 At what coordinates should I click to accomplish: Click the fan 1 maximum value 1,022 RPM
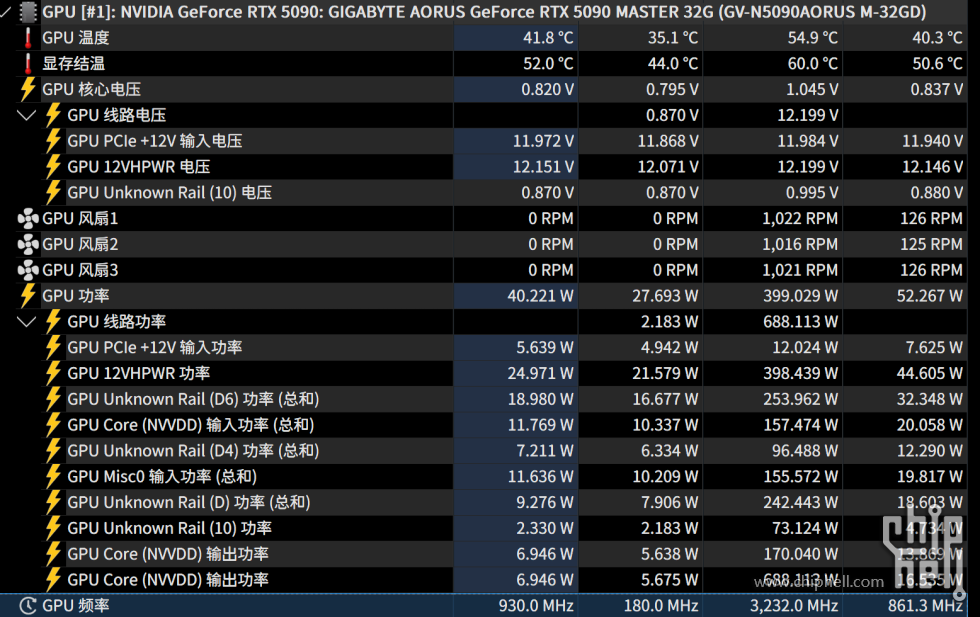tap(800, 218)
